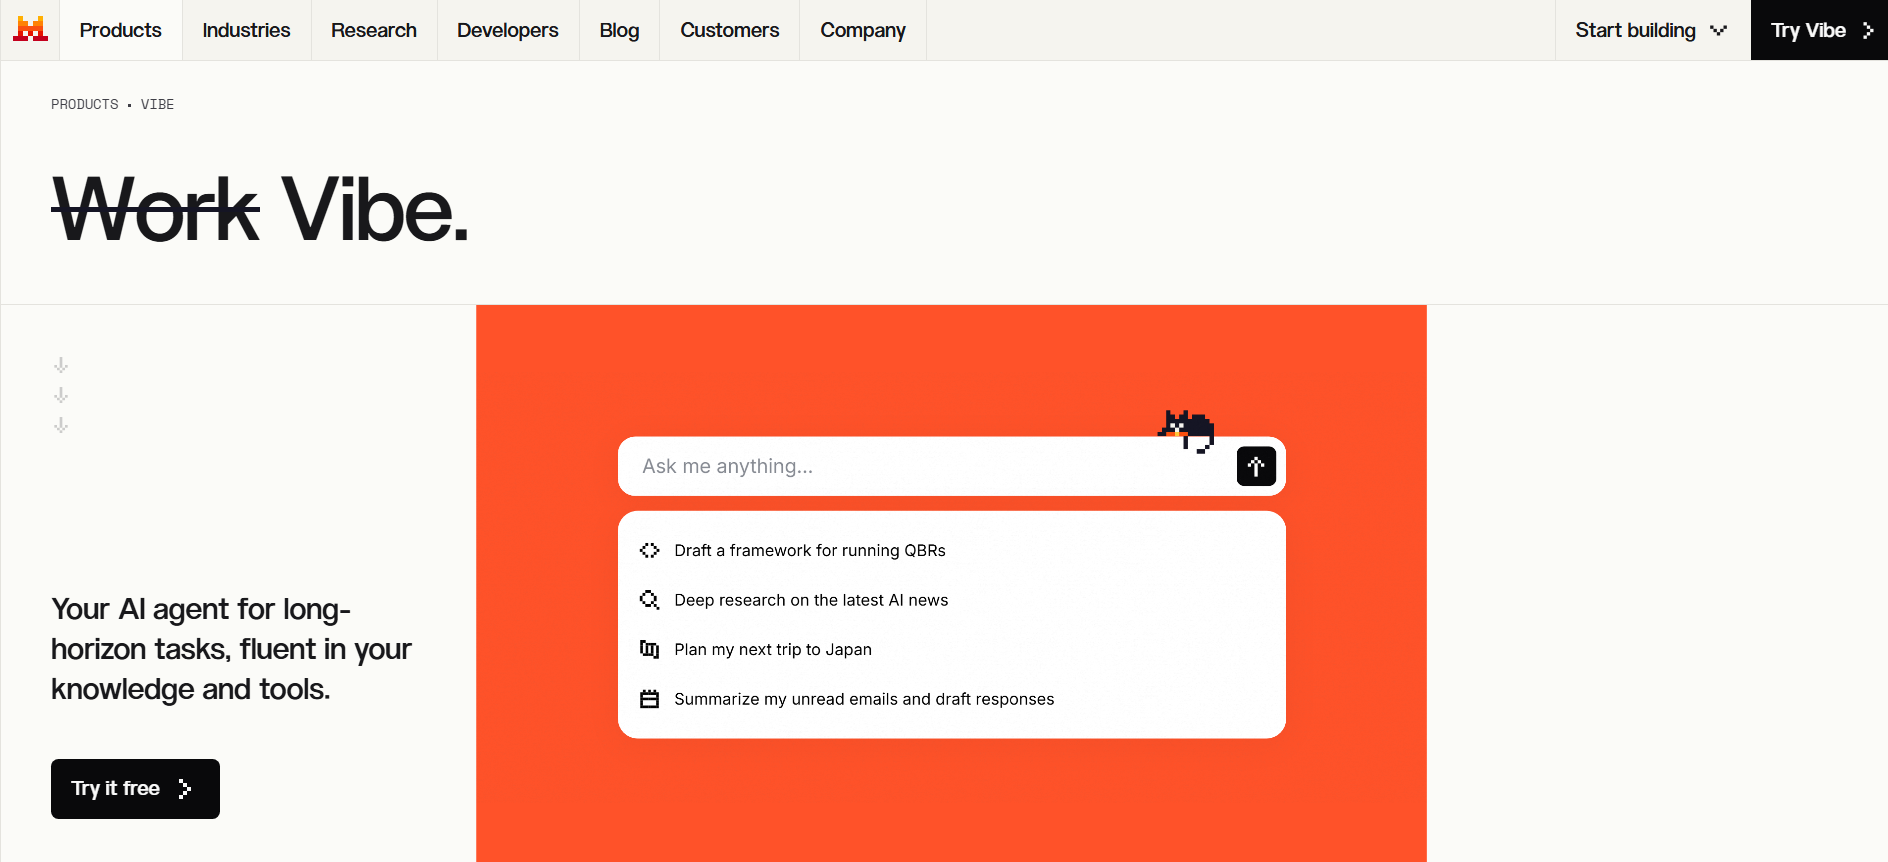Open the Products menu
Viewport: 1888px width, 862px height.
tap(120, 30)
